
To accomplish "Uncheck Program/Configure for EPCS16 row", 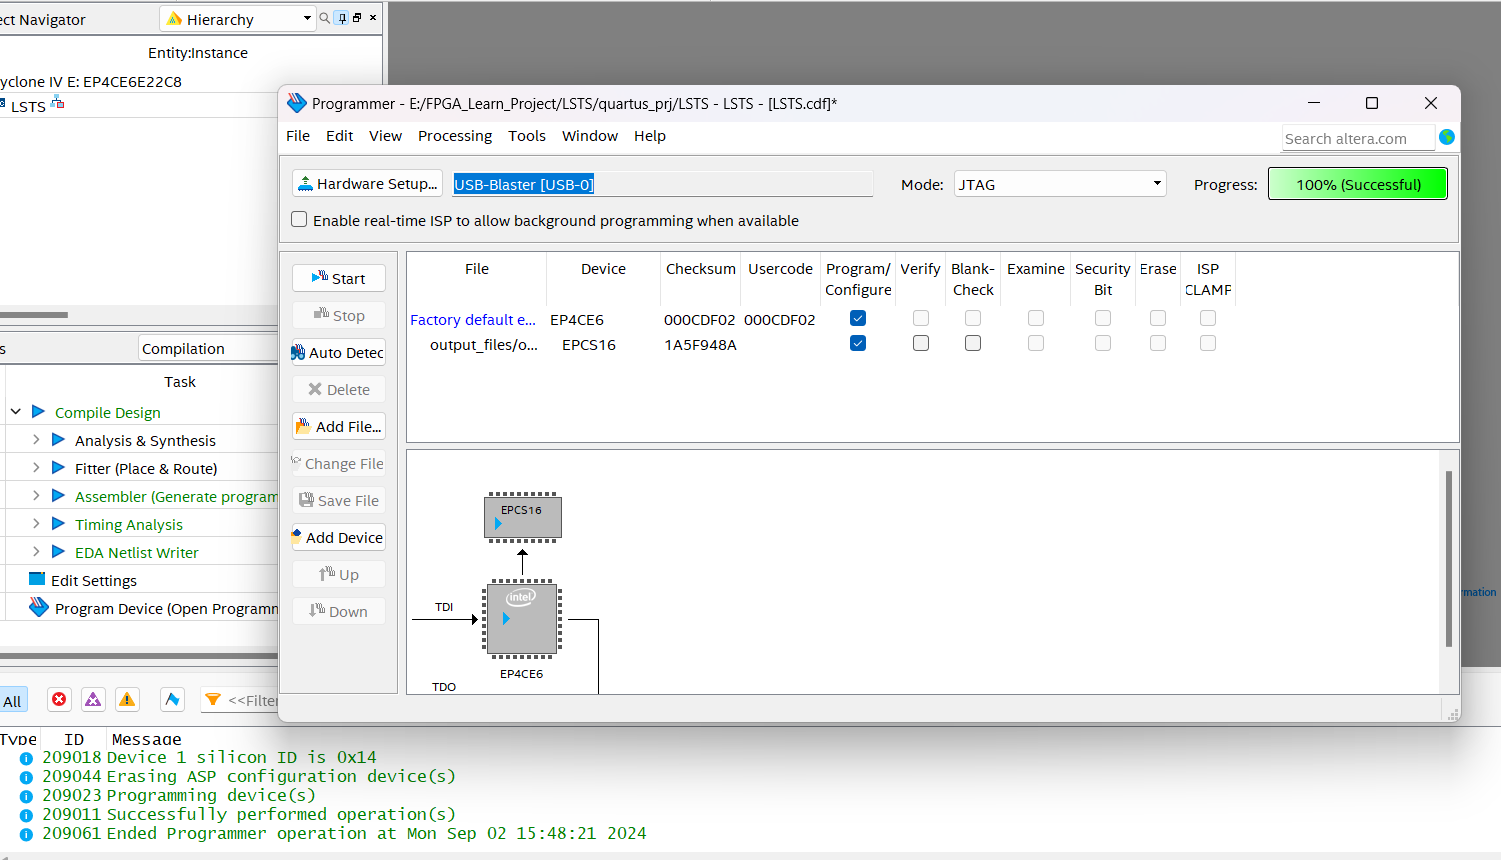I will tap(858, 343).
